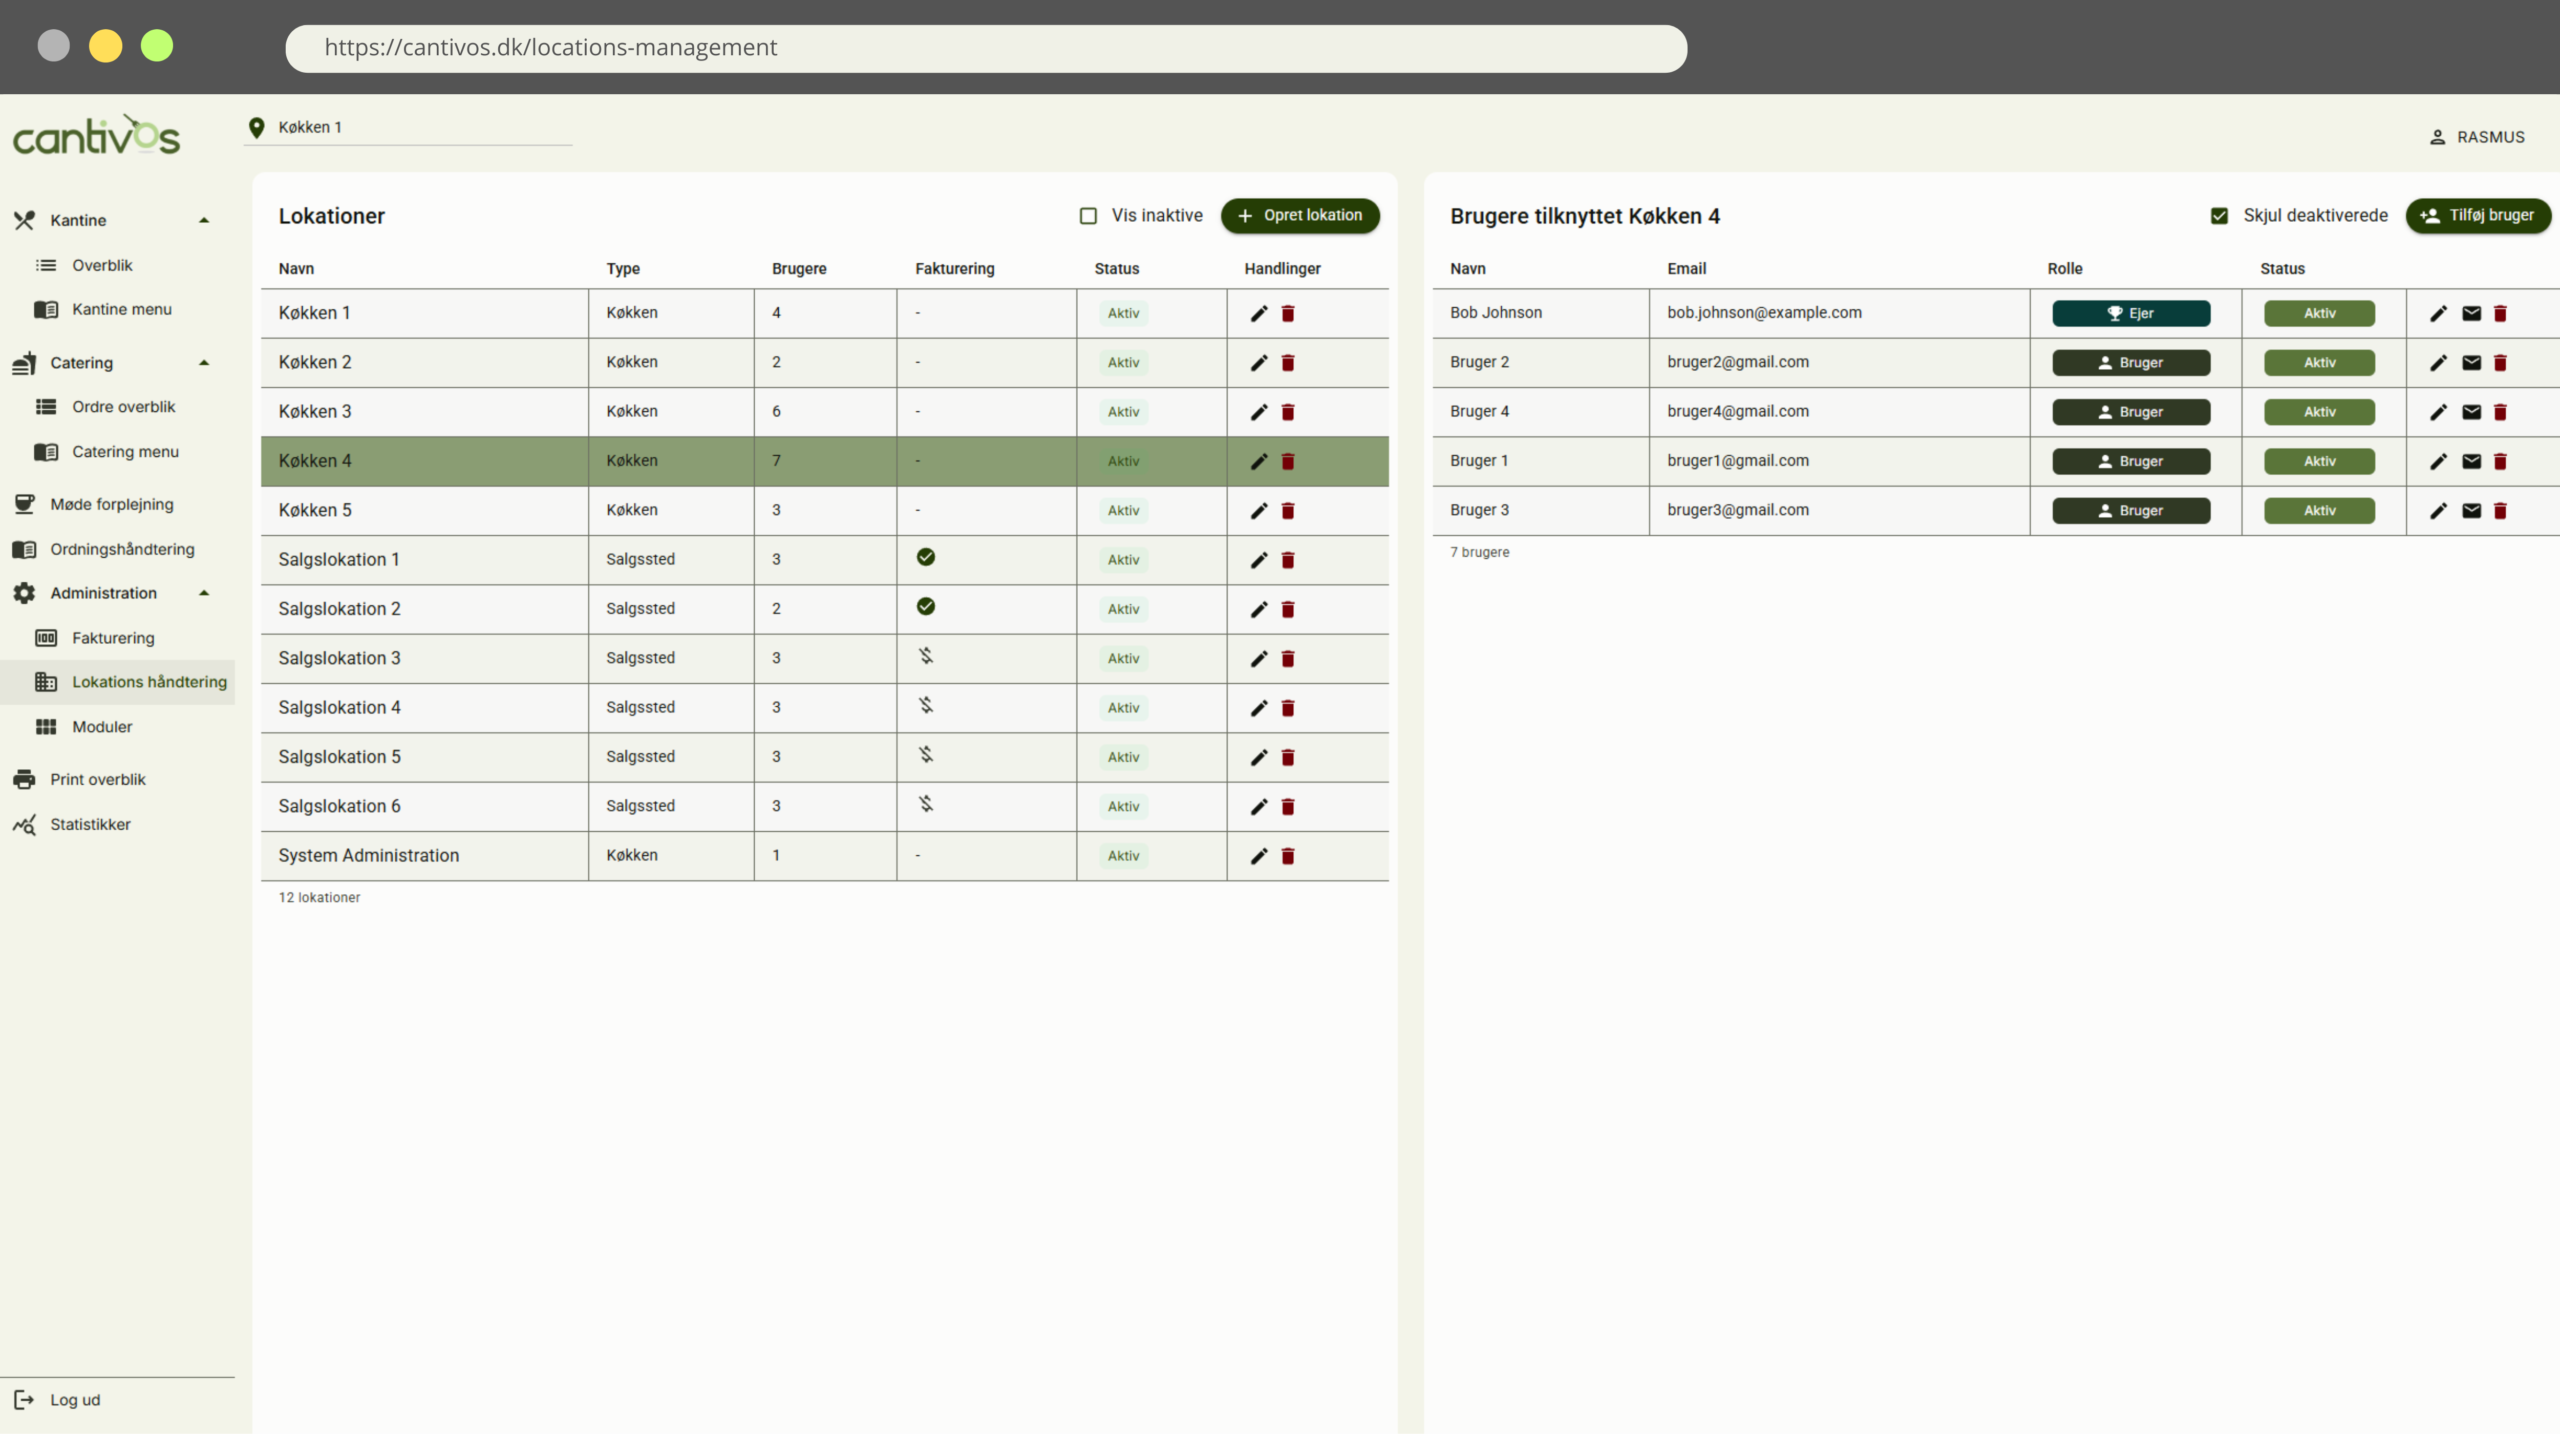Click the Opret lokation button

pyautogui.click(x=1300, y=216)
